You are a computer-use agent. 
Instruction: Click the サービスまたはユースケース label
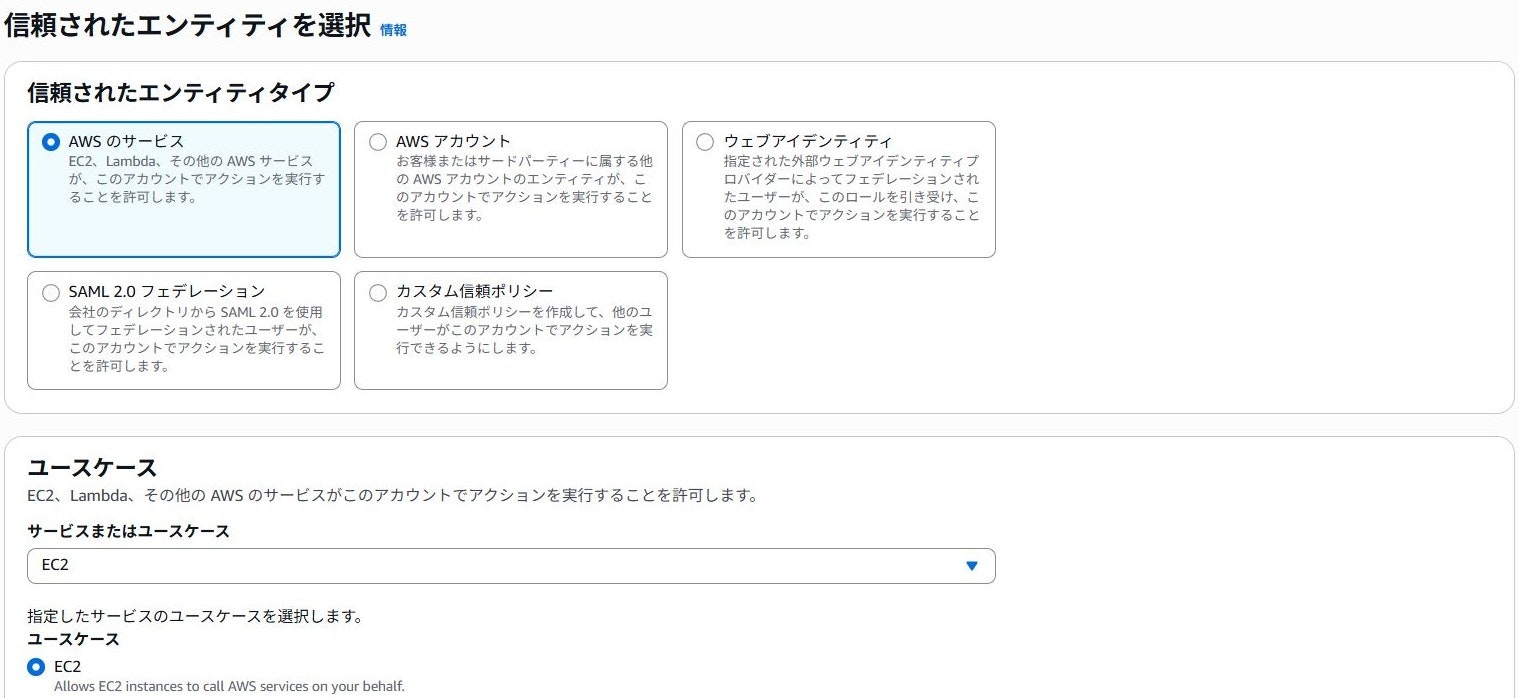[x=128, y=531]
